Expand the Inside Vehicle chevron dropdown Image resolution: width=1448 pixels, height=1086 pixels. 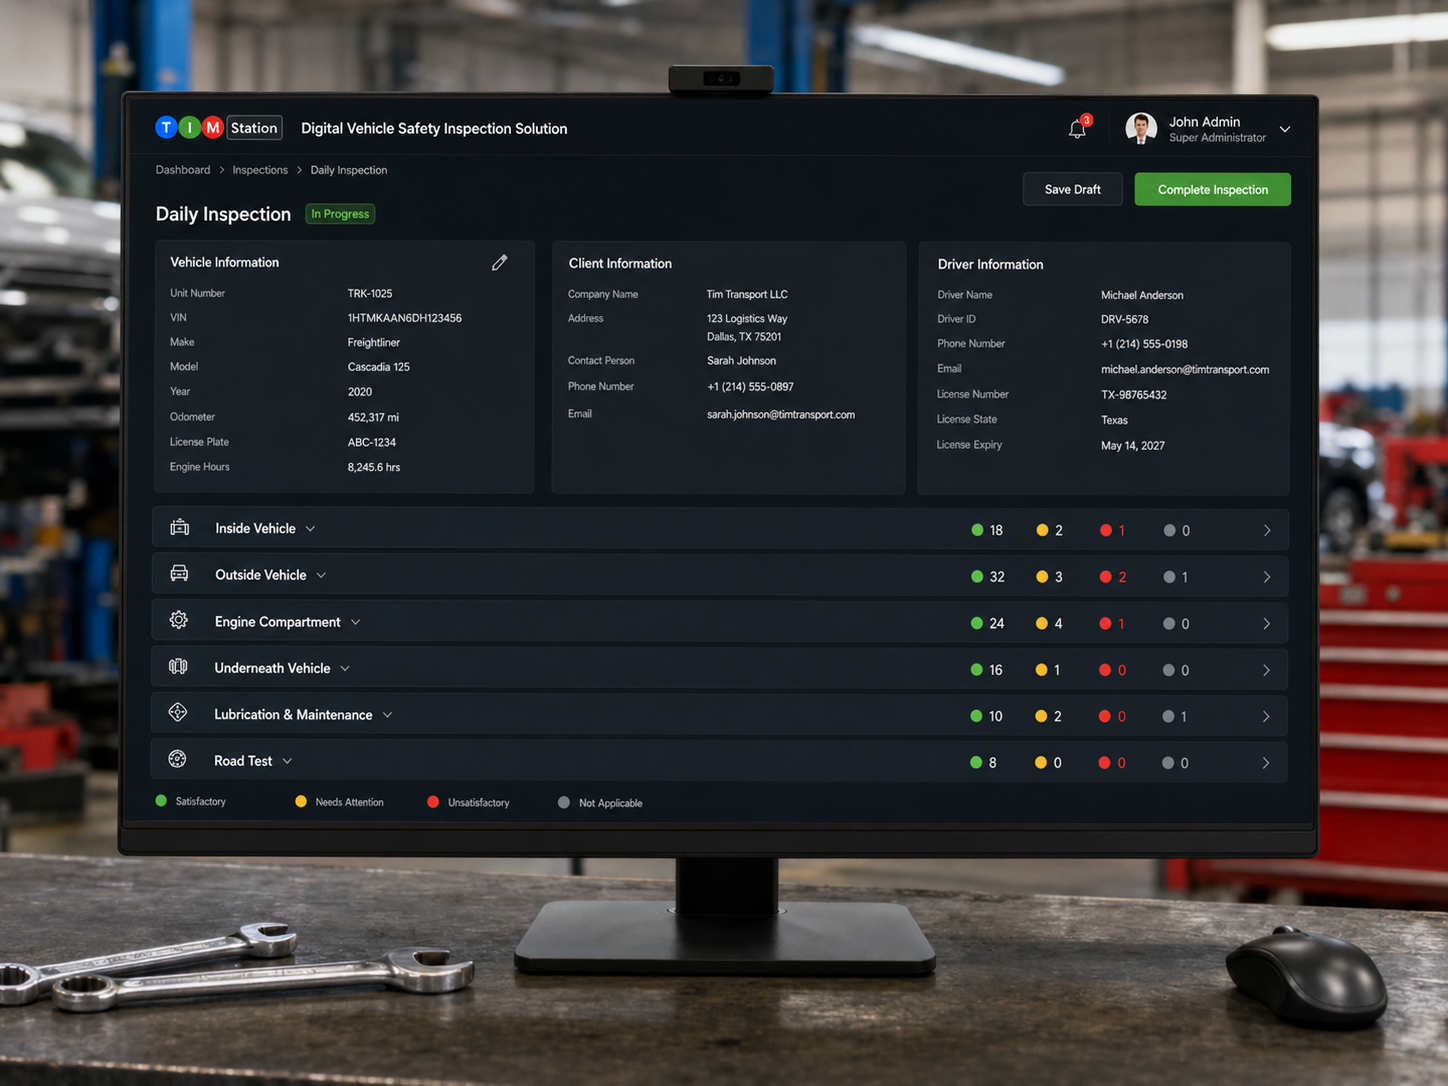click(311, 529)
